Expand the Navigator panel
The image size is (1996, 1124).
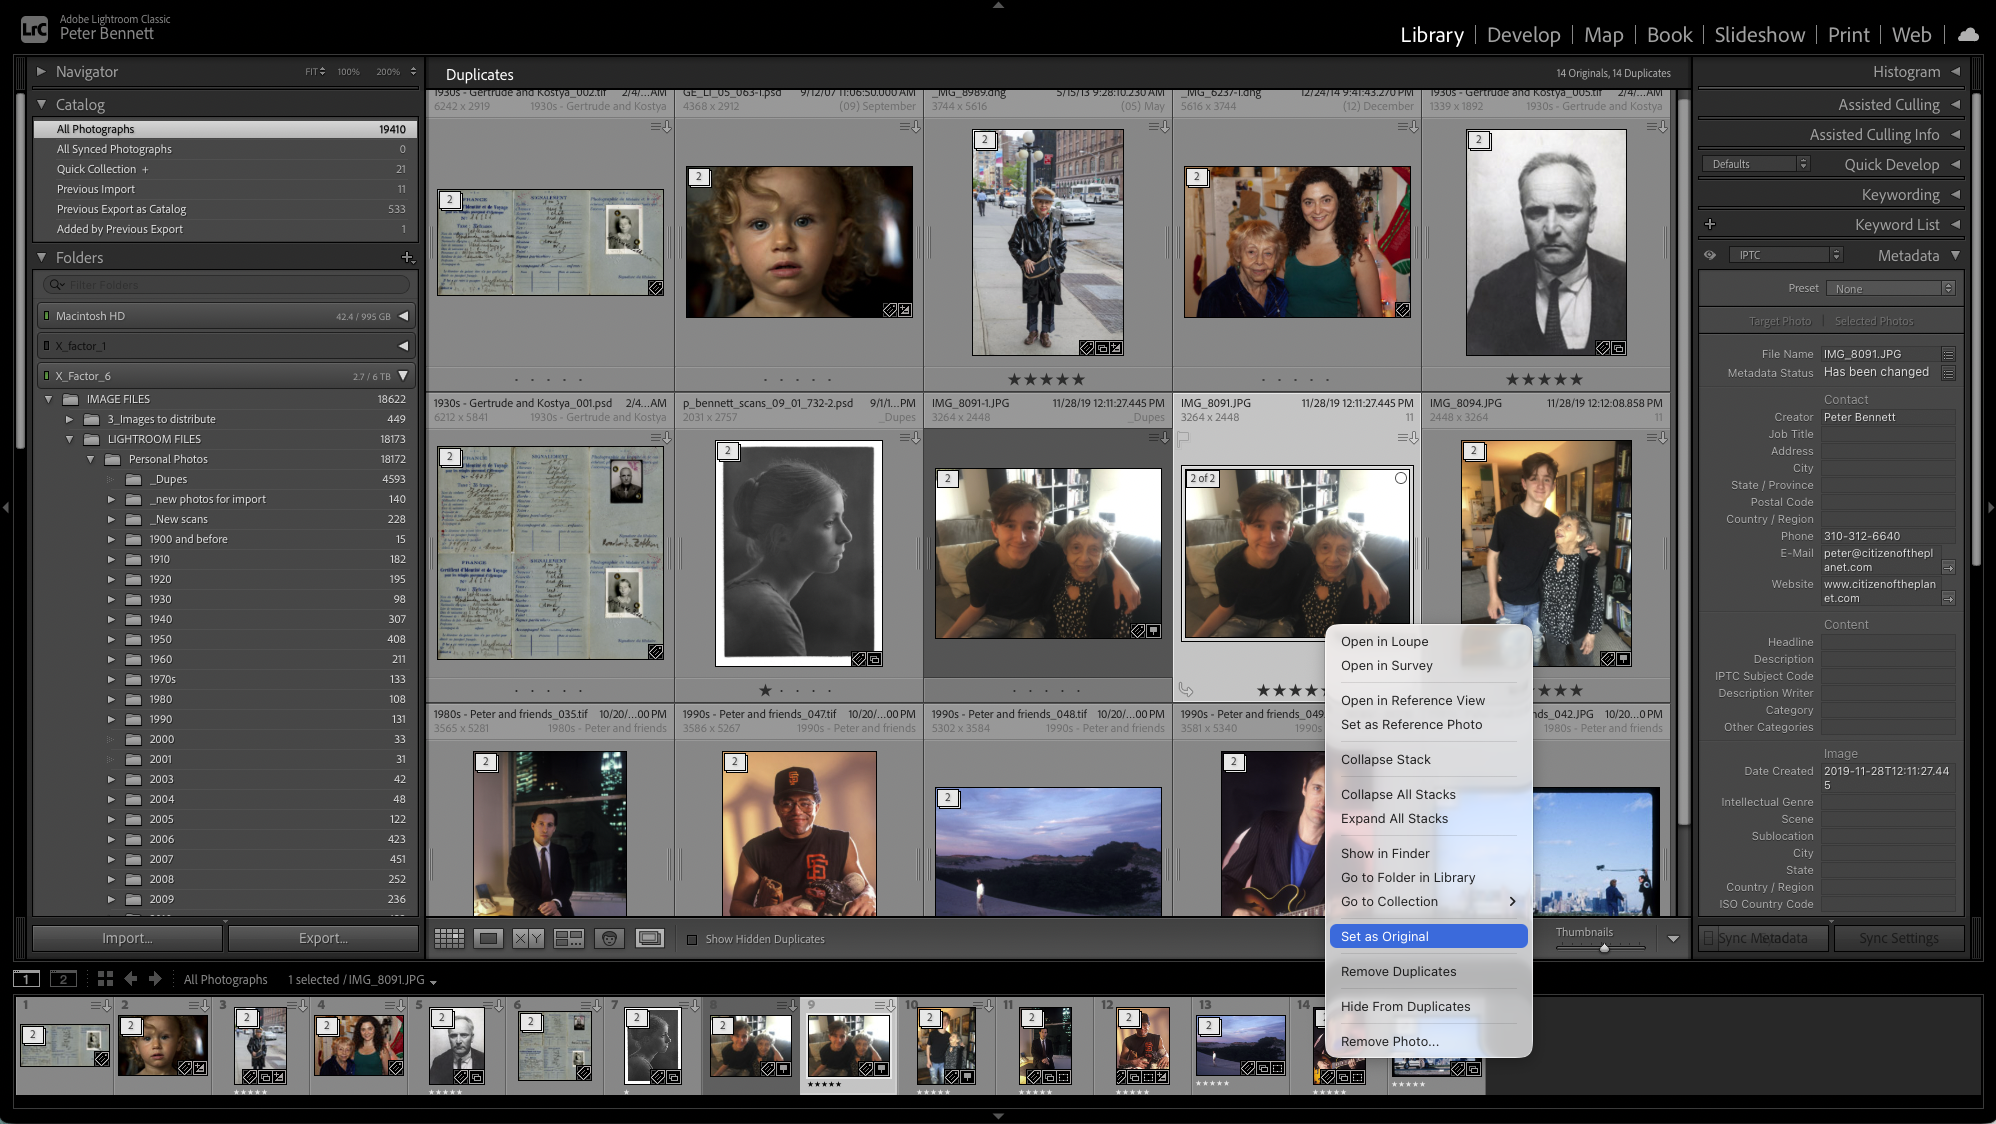[41, 72]
